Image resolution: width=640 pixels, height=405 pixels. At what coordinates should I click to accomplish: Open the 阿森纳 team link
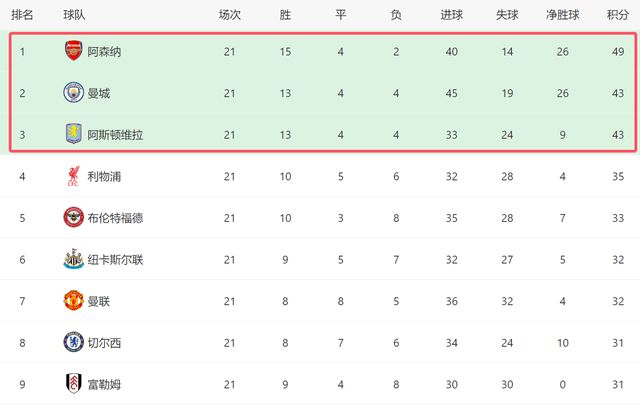click(x=105, y=51)
